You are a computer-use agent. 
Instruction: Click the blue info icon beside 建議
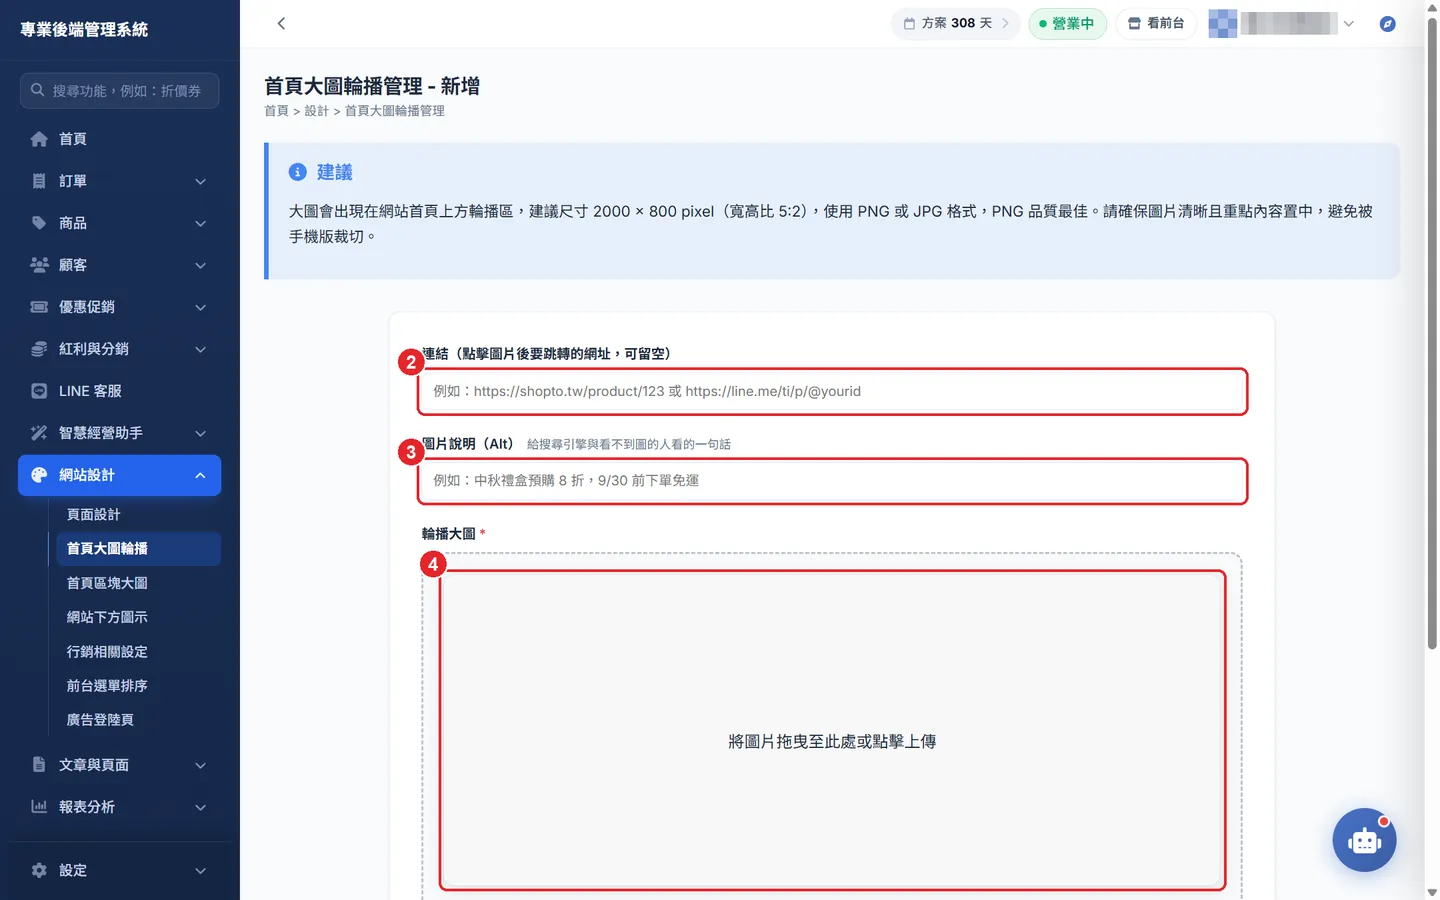[297, 172]
